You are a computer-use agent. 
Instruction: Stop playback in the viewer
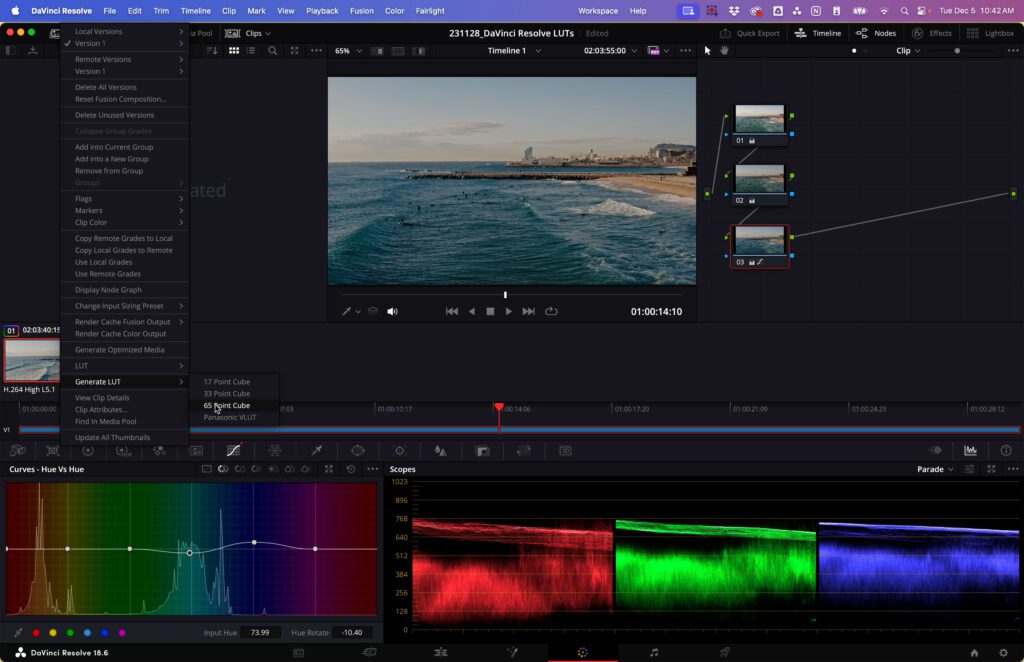pos(490,311)
